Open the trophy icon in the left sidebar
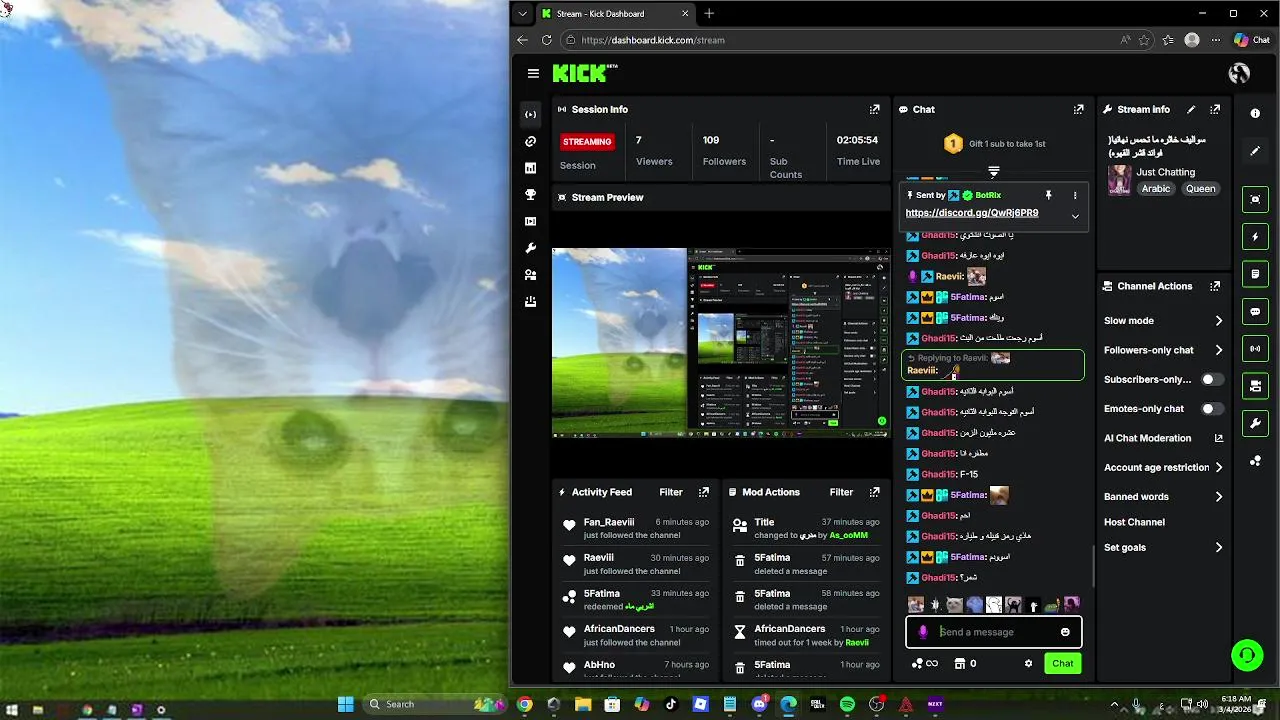Viewport: 1280px width, 720px height. pos(530,194)
